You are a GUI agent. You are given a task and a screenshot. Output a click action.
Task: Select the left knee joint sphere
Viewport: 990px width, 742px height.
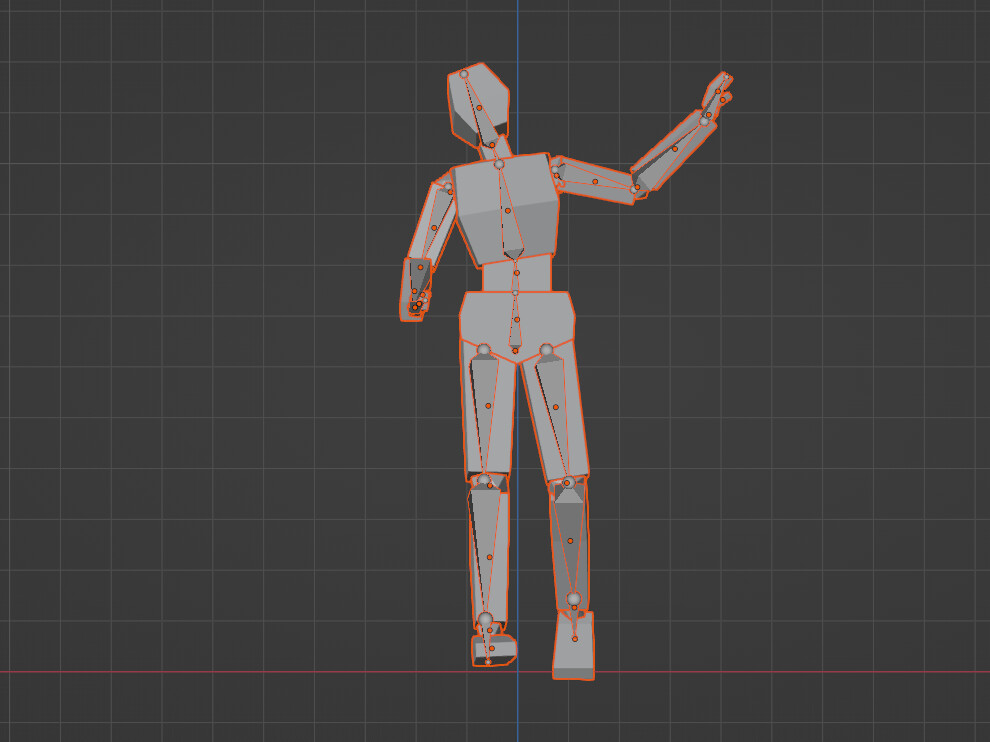(x=485, y=480)
